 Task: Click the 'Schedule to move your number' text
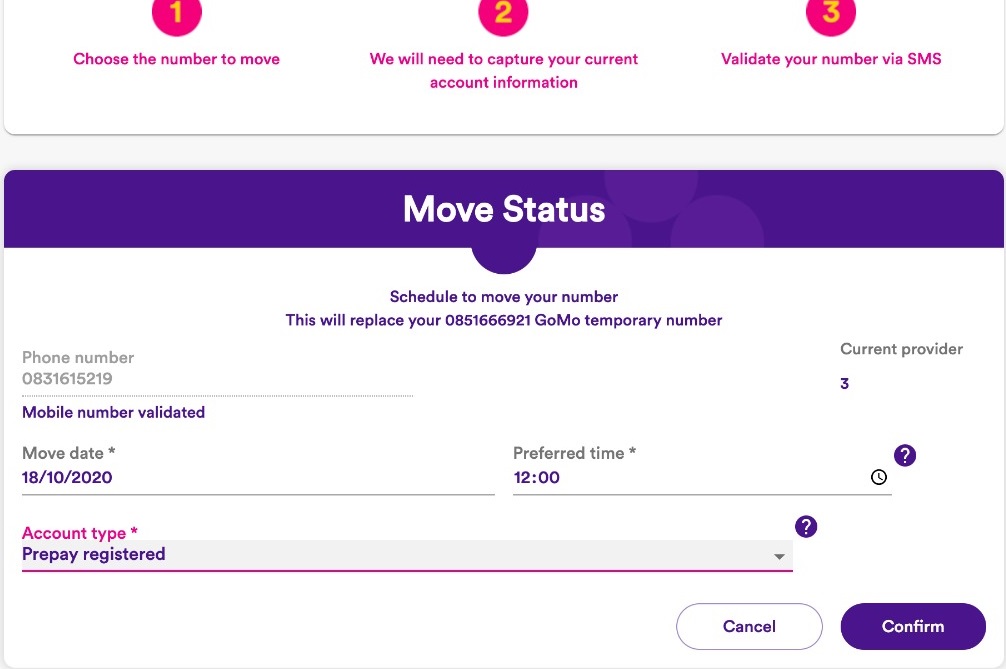coord(503,297)
